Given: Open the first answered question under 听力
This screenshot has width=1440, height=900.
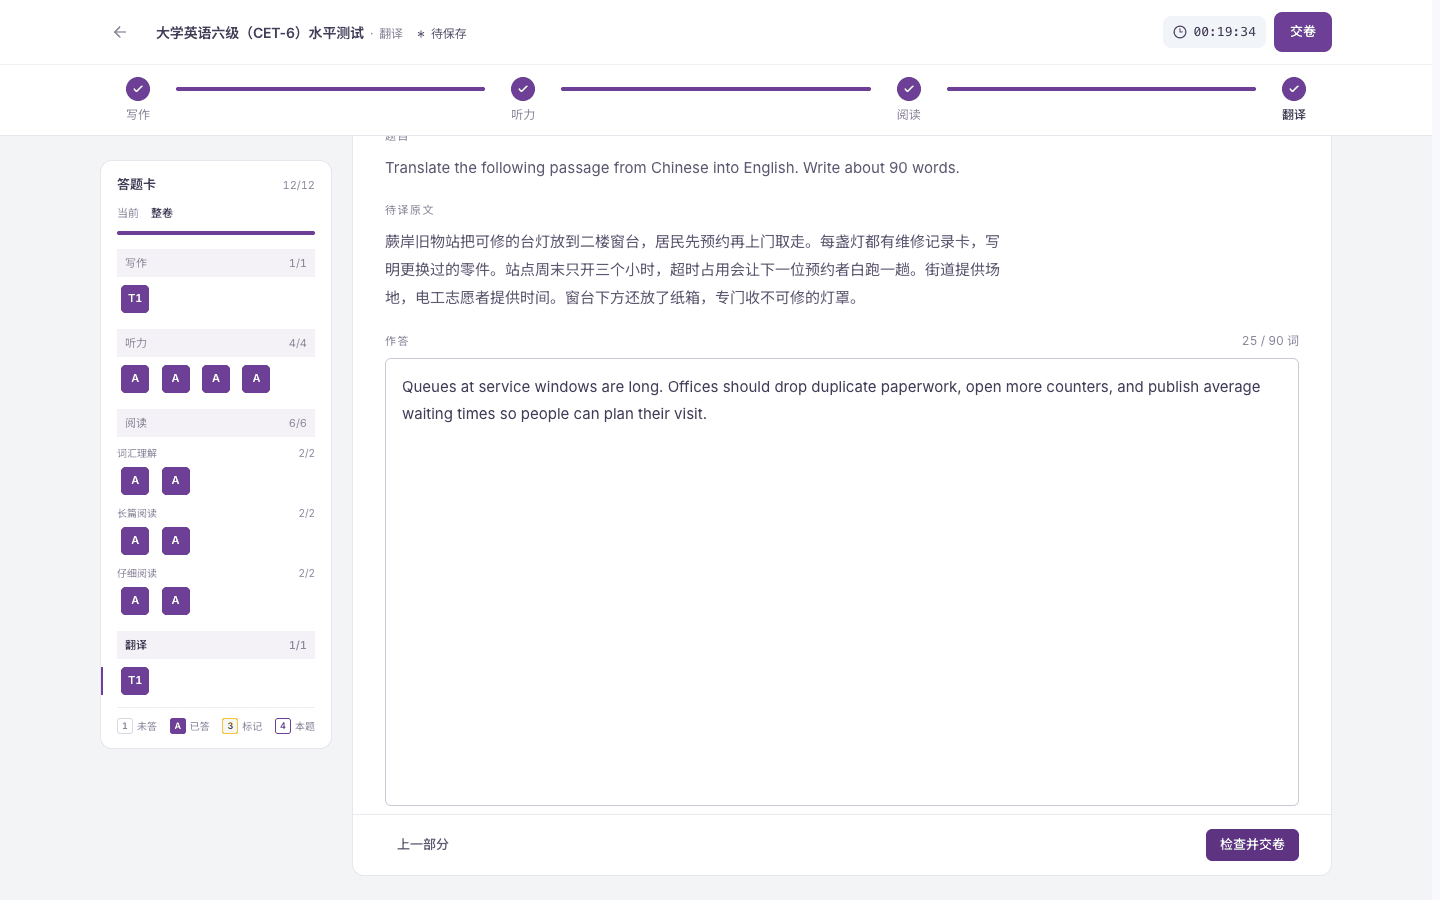Looking at the screenshot, I should 135,379.
